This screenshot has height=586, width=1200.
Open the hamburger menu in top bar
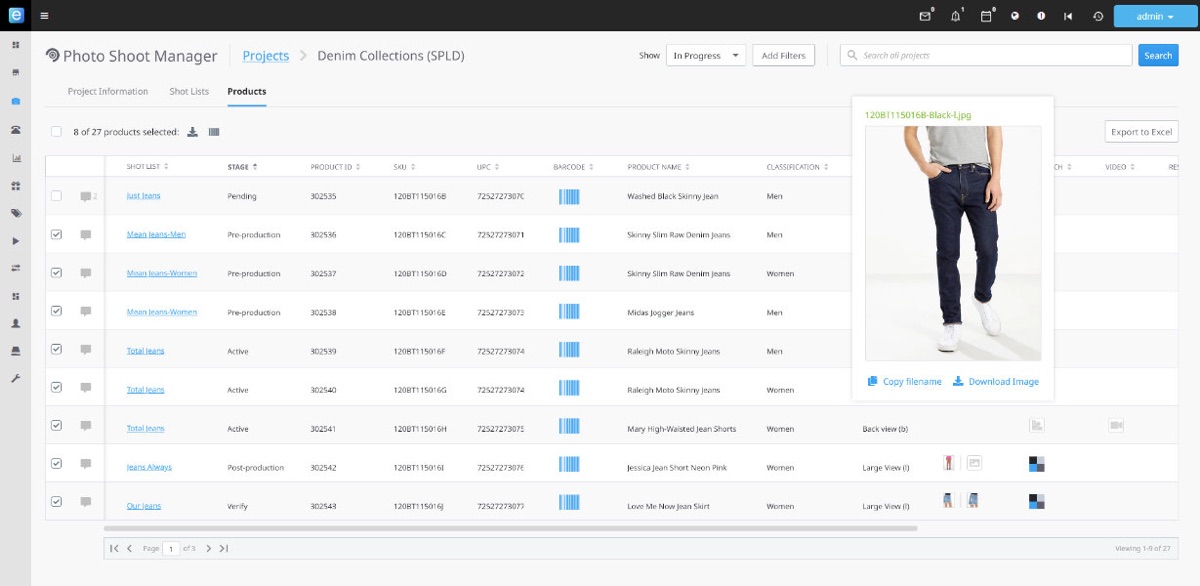[x=44, y=16]
